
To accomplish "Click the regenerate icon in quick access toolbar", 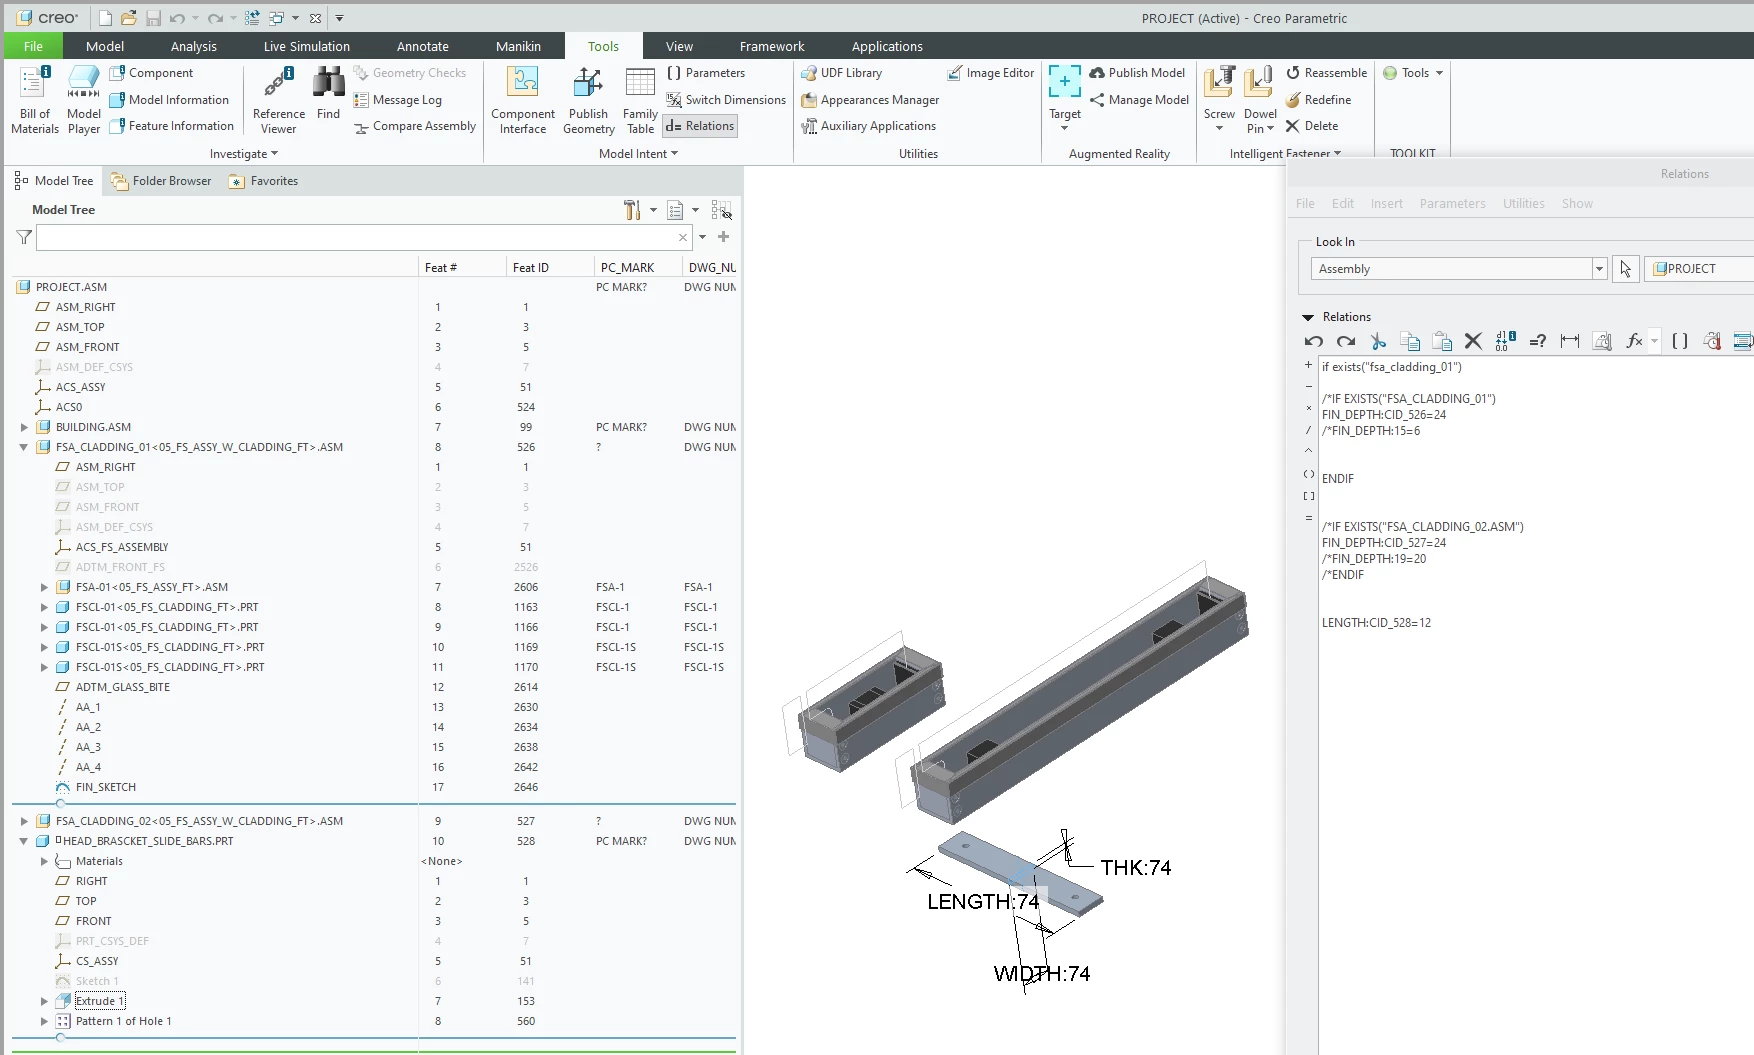I will (252, 18).
